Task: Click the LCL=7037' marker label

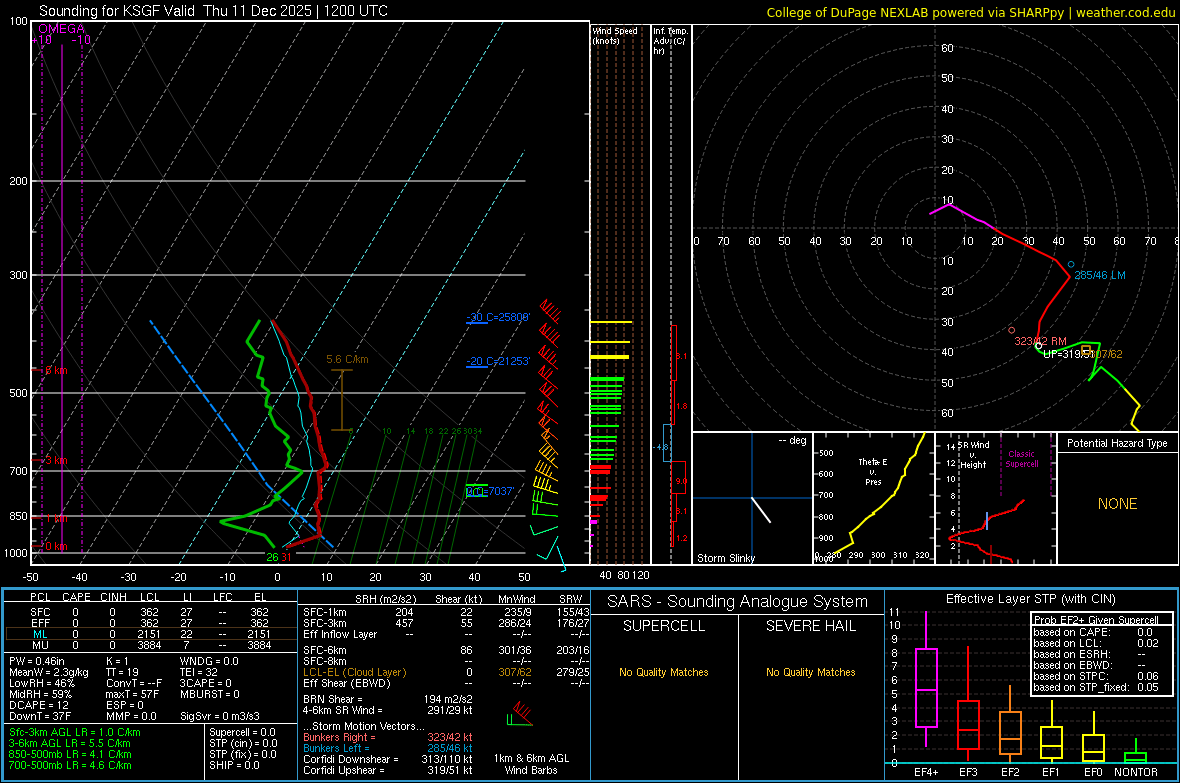Action: (490, 492)
